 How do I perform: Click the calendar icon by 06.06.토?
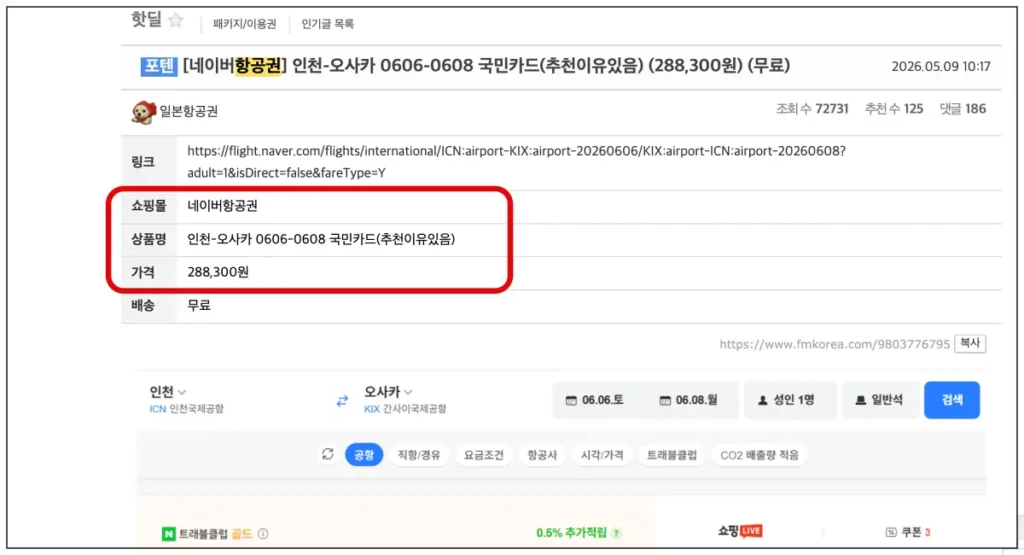571,400
